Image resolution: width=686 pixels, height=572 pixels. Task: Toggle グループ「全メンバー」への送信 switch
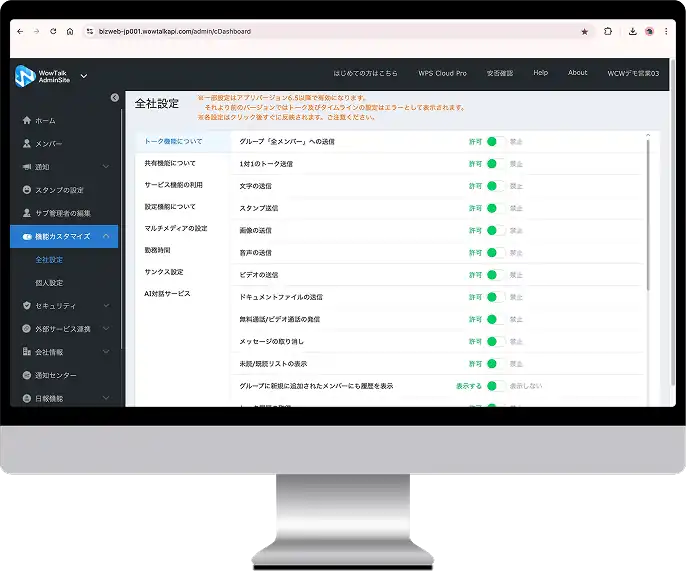pos(496,142)
